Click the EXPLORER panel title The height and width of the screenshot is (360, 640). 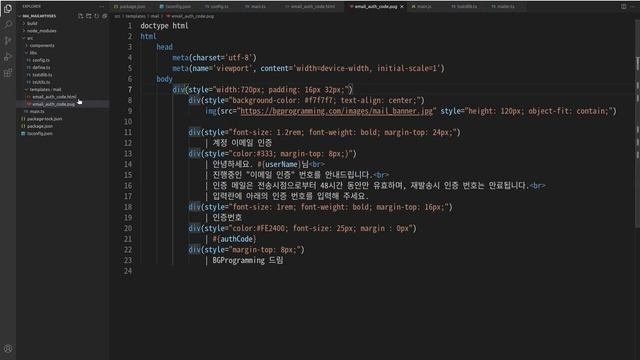pyautogui.click(x=31, y=7)
